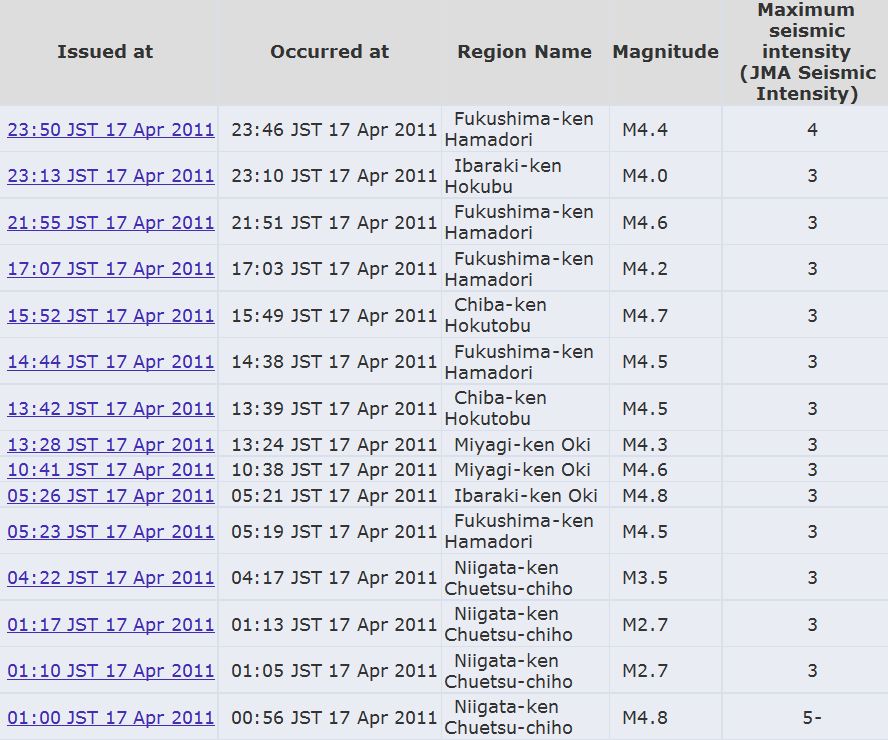The image size is (888, 740).
Task: Select the occurred time 01:05 JST 17 Apr 2011
Action: tap(334, 671)
